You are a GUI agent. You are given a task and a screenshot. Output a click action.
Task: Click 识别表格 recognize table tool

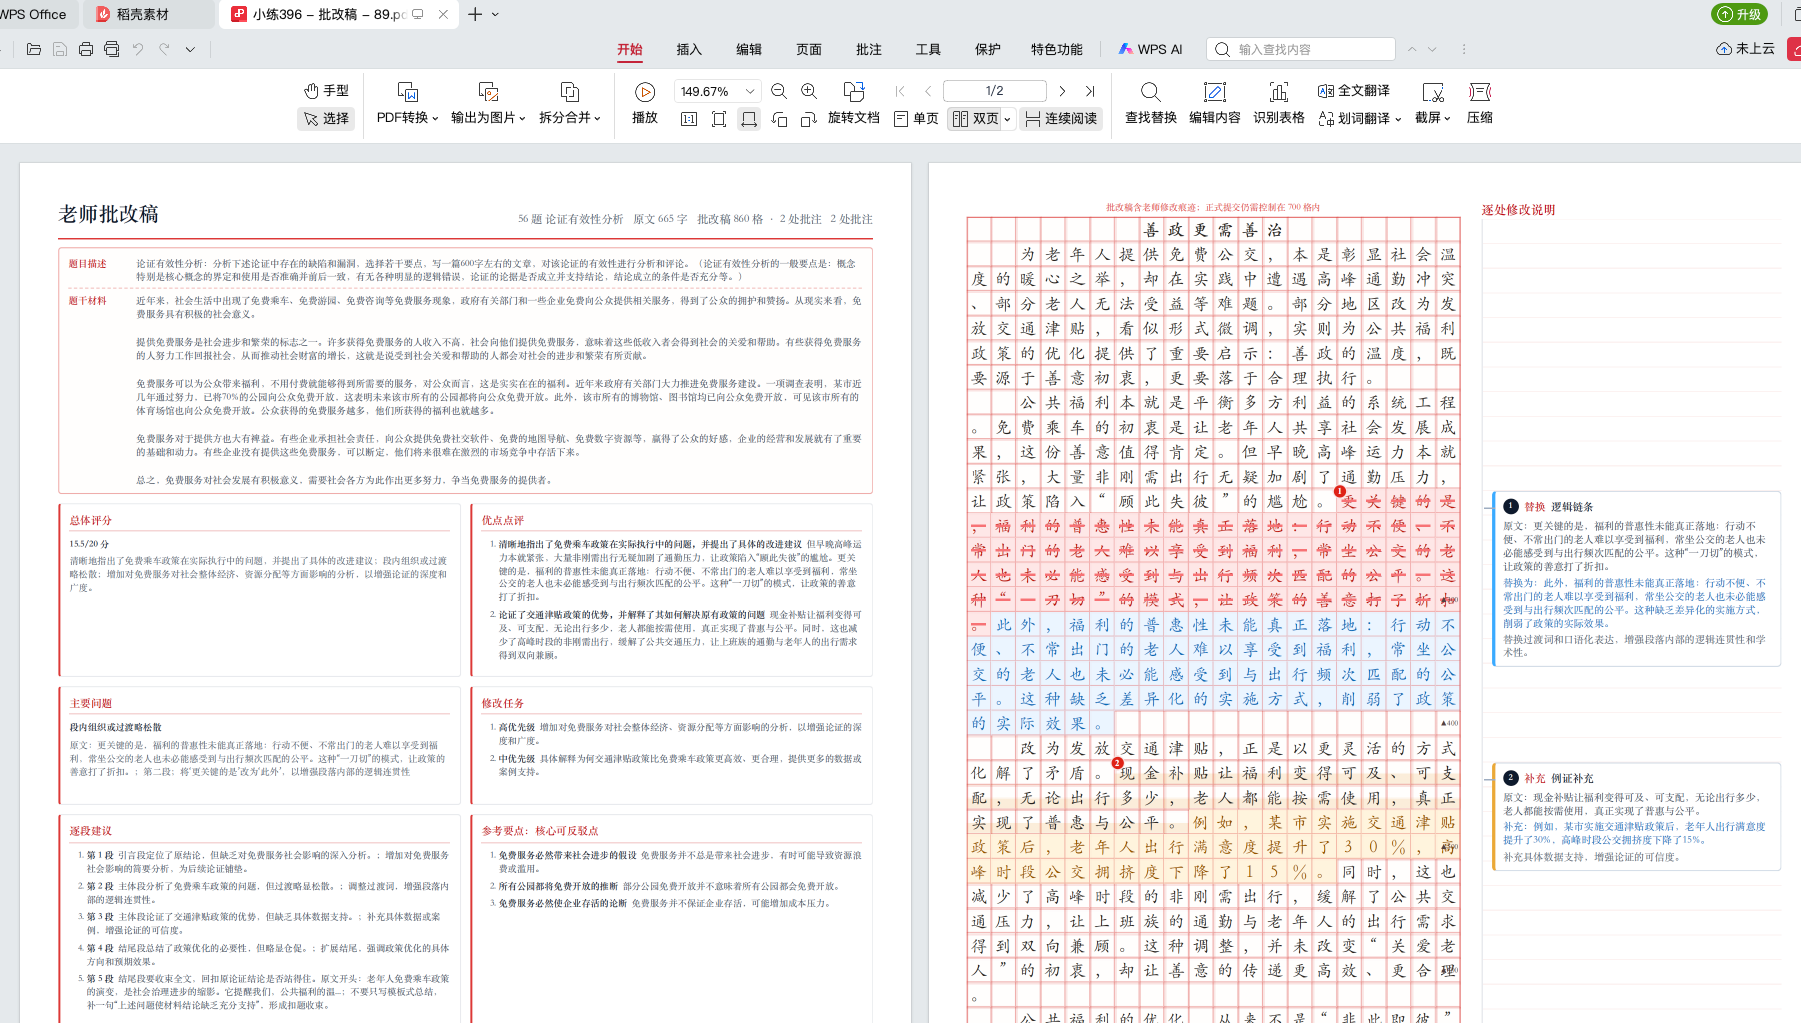coord(1279,103)
